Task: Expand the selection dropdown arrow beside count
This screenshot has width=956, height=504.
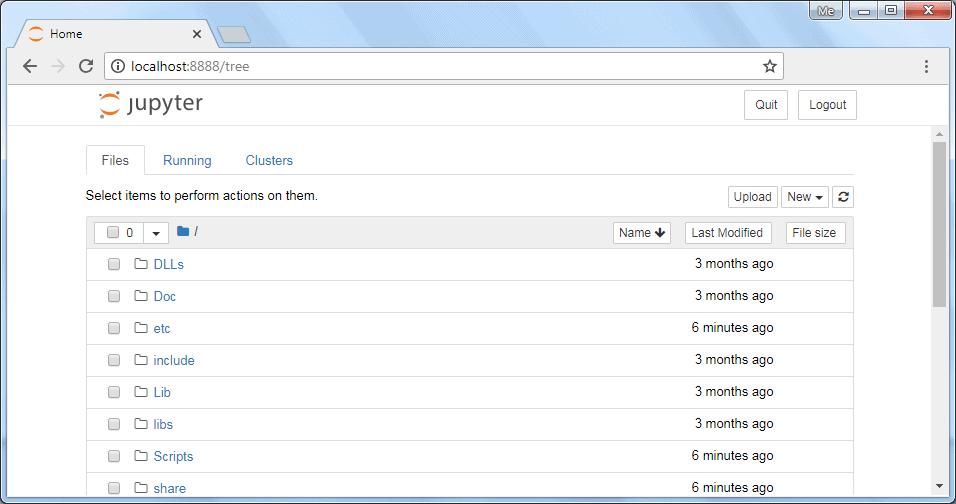Action: (156, 233)
